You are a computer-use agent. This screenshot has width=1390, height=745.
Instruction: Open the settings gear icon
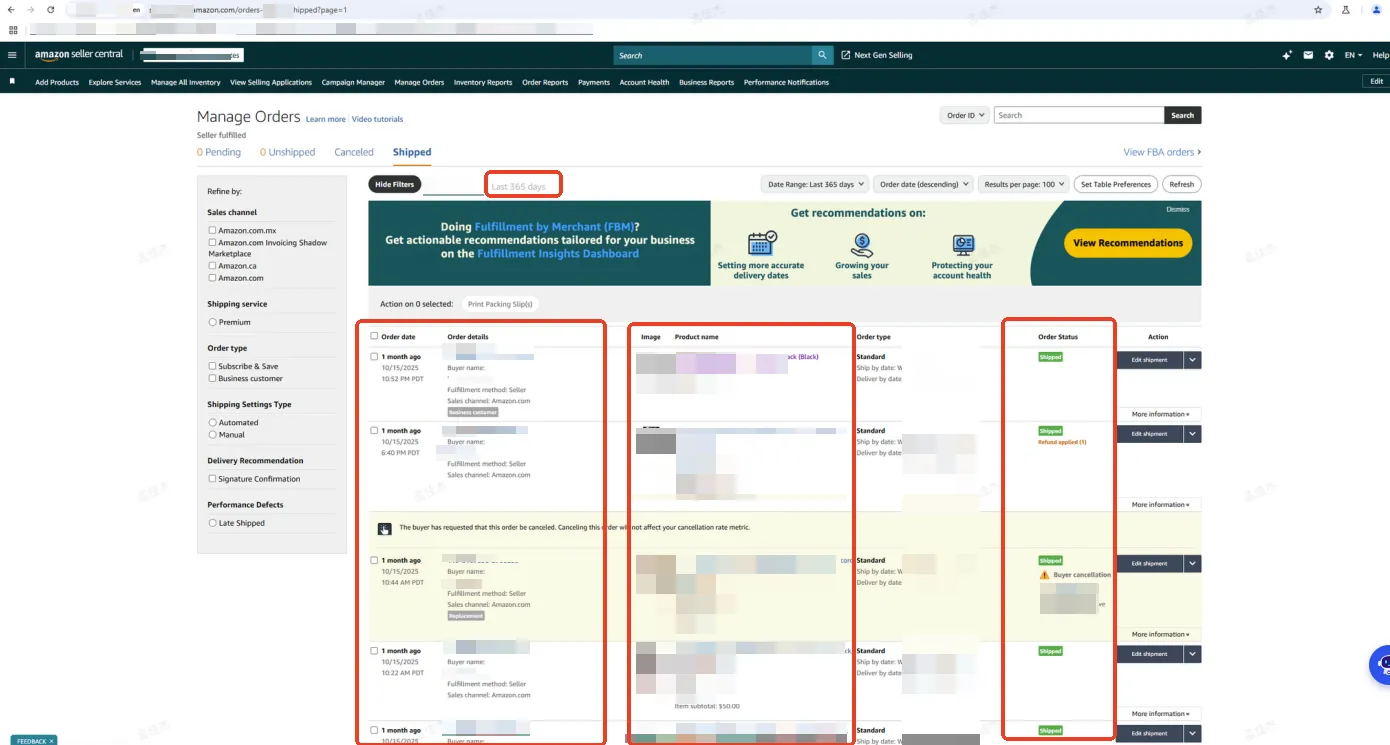pyautogui.click(x=1329, y=55)
